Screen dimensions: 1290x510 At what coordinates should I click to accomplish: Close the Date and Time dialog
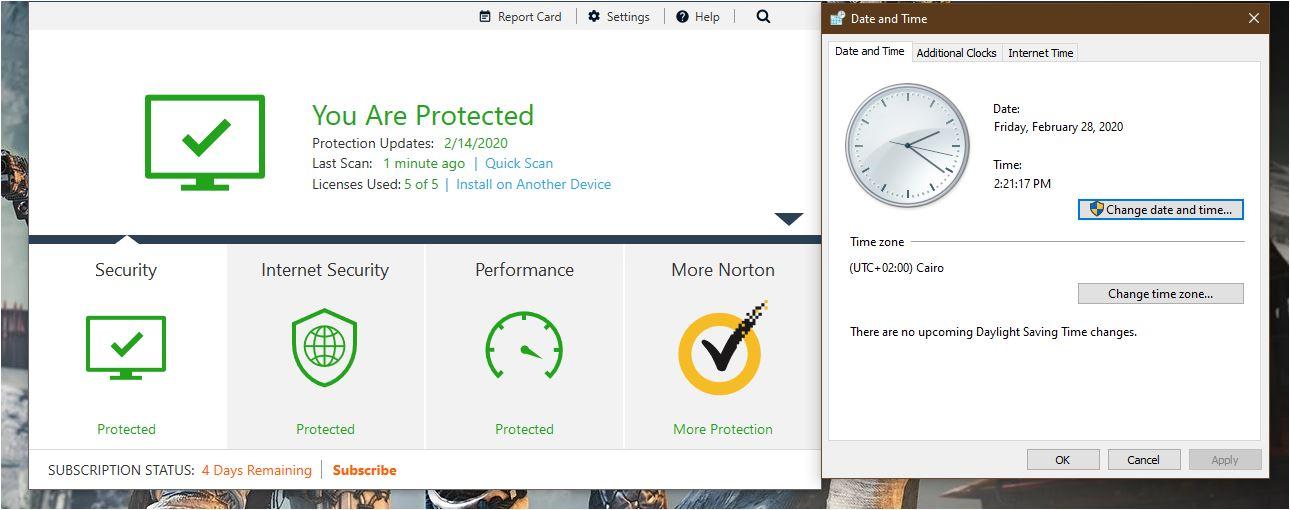coord(1254,18)
